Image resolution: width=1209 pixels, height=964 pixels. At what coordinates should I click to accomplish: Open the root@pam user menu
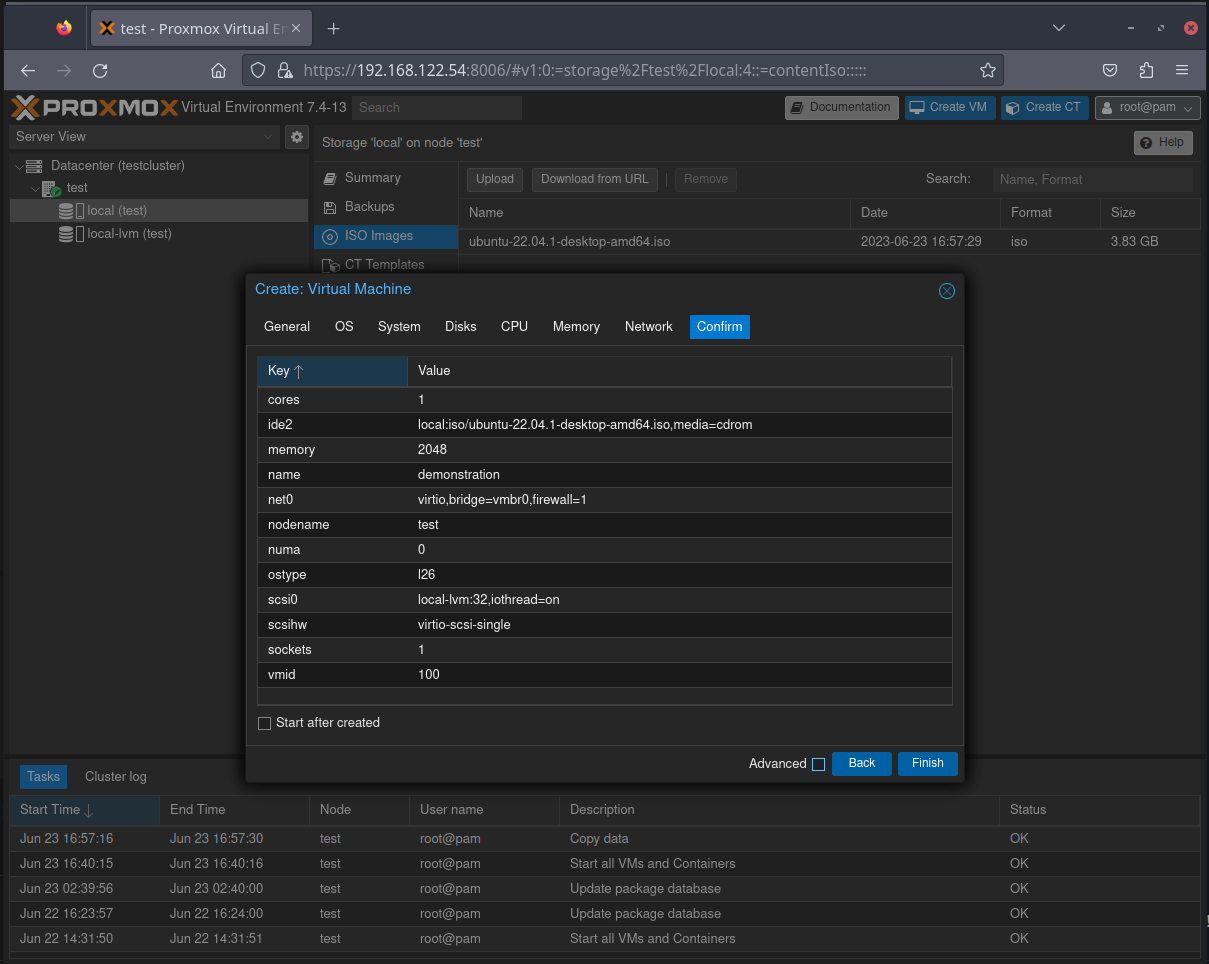point(1148,108)
